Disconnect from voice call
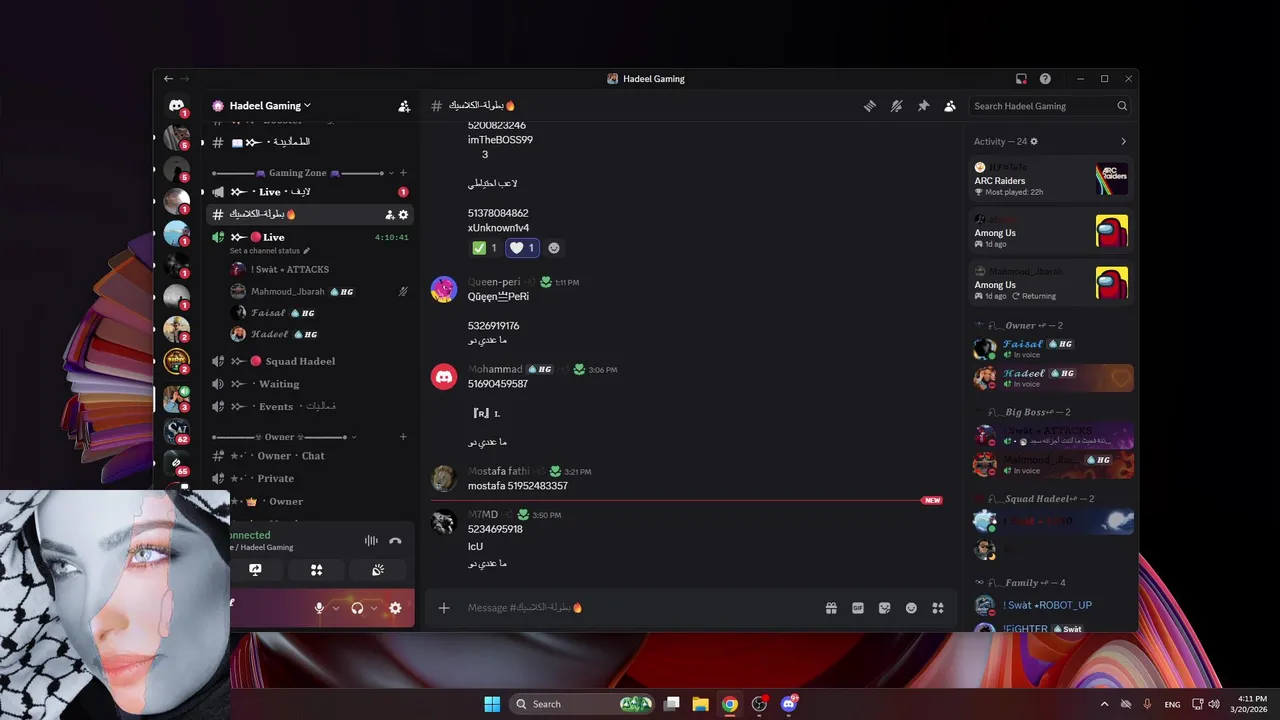Viewport: 1280px width, 720px height. 396,541
